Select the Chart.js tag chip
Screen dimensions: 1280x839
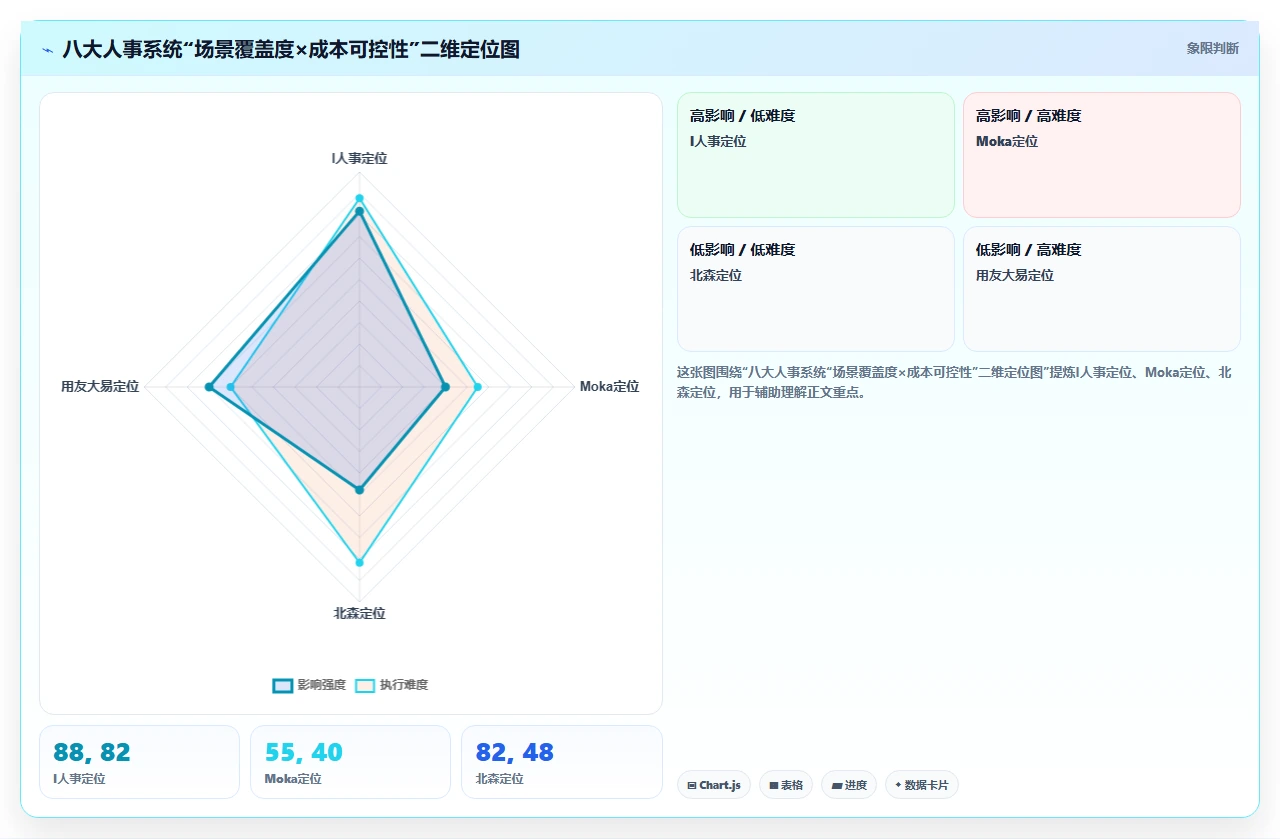(714, 785)
